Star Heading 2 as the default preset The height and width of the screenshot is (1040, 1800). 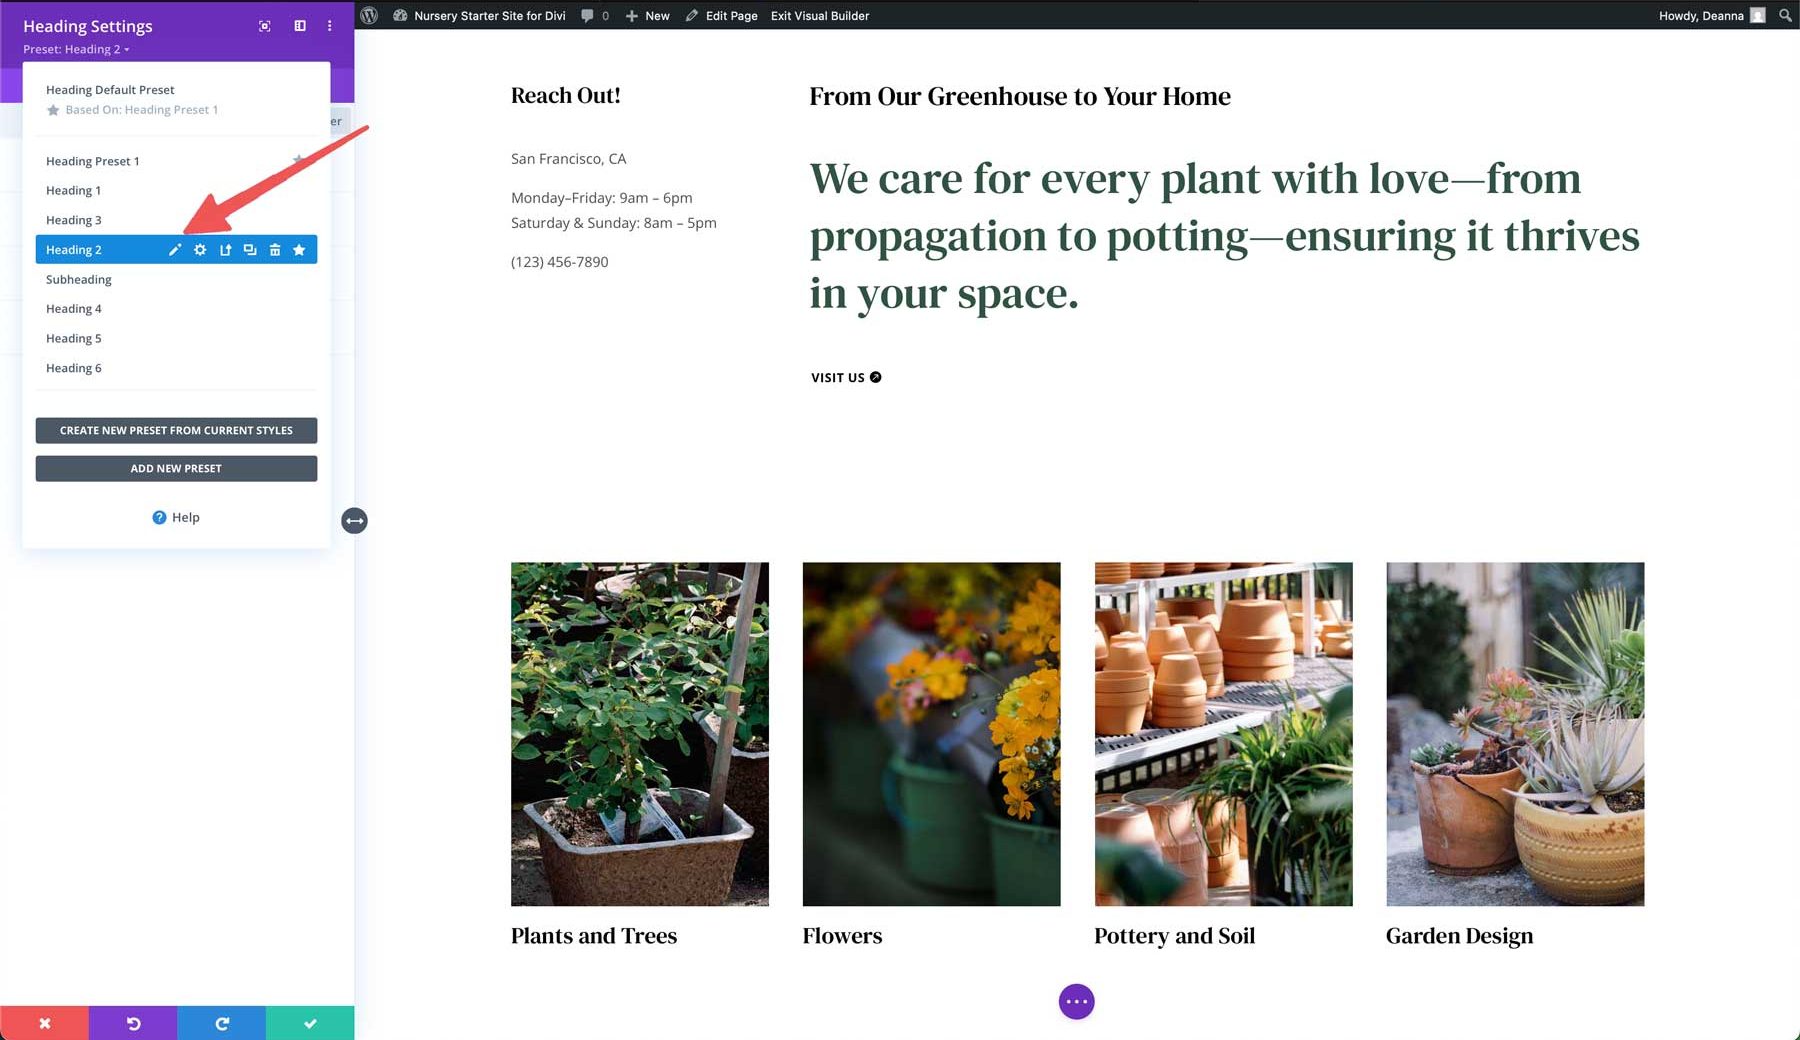tap(299, 249)
